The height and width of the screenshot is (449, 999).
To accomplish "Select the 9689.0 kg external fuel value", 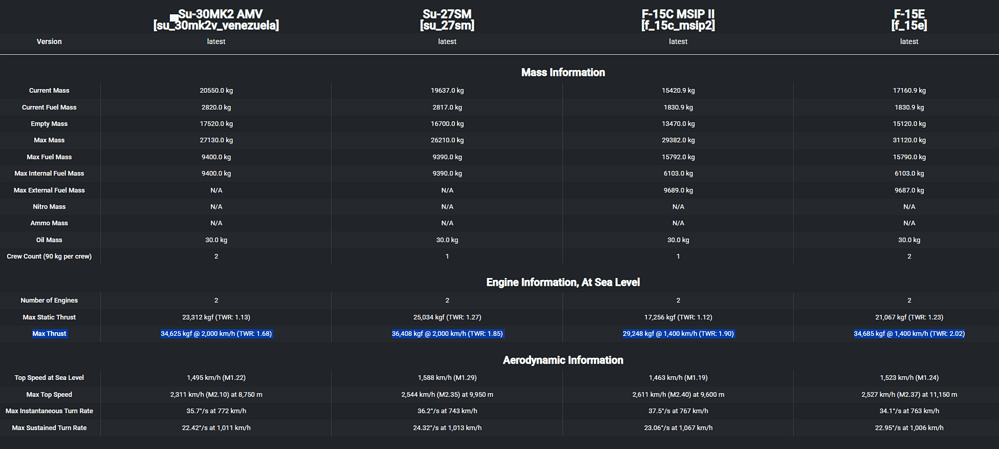I will [x=678, y=190].
